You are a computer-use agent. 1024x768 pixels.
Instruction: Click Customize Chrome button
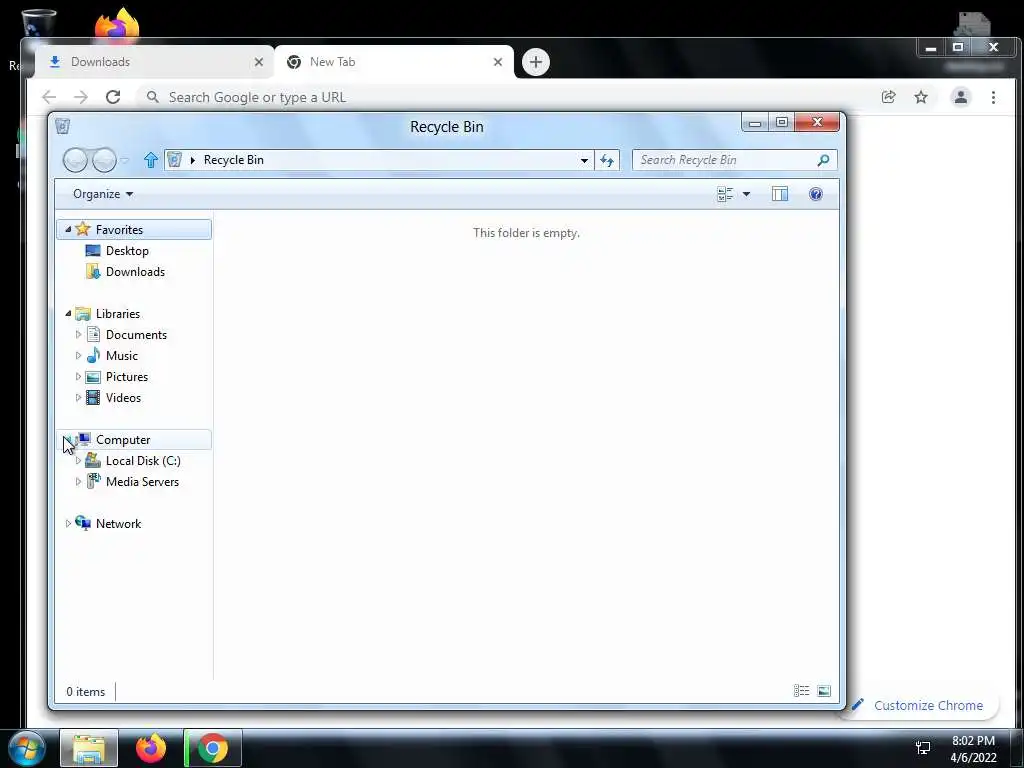919,705
